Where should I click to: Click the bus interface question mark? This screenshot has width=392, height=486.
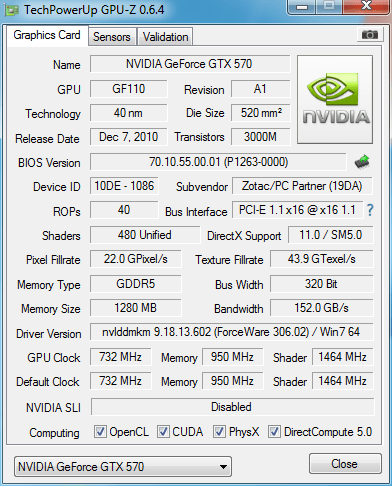coord(370,210)
